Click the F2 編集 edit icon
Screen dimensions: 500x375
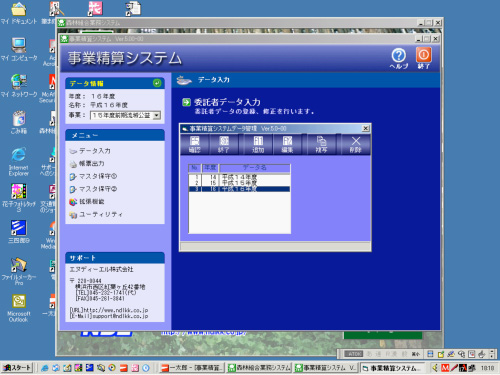(287, 144)
